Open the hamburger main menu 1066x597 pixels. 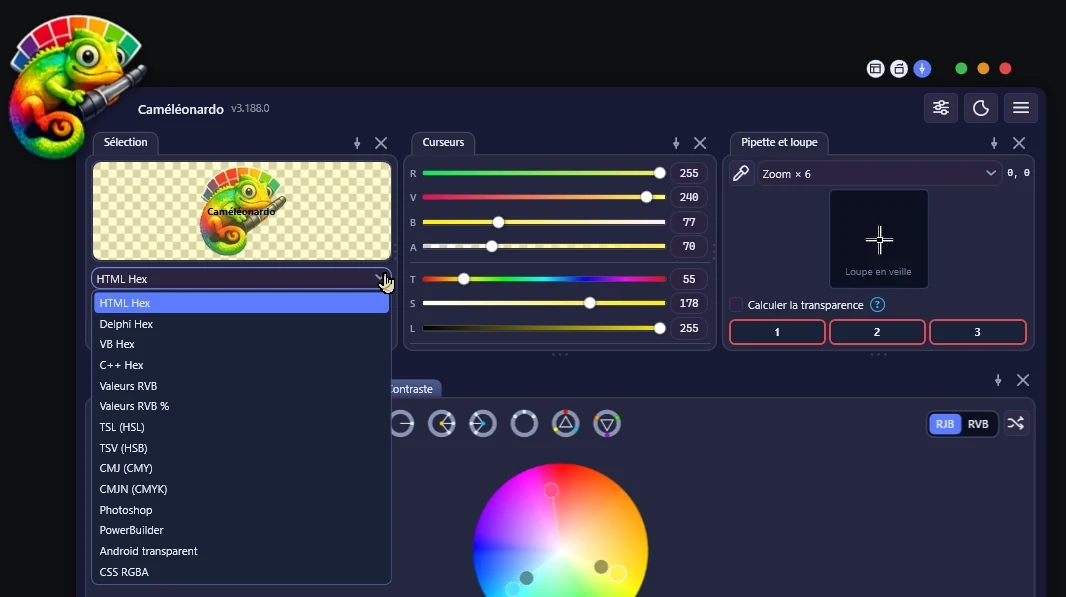click(1021, 108)
